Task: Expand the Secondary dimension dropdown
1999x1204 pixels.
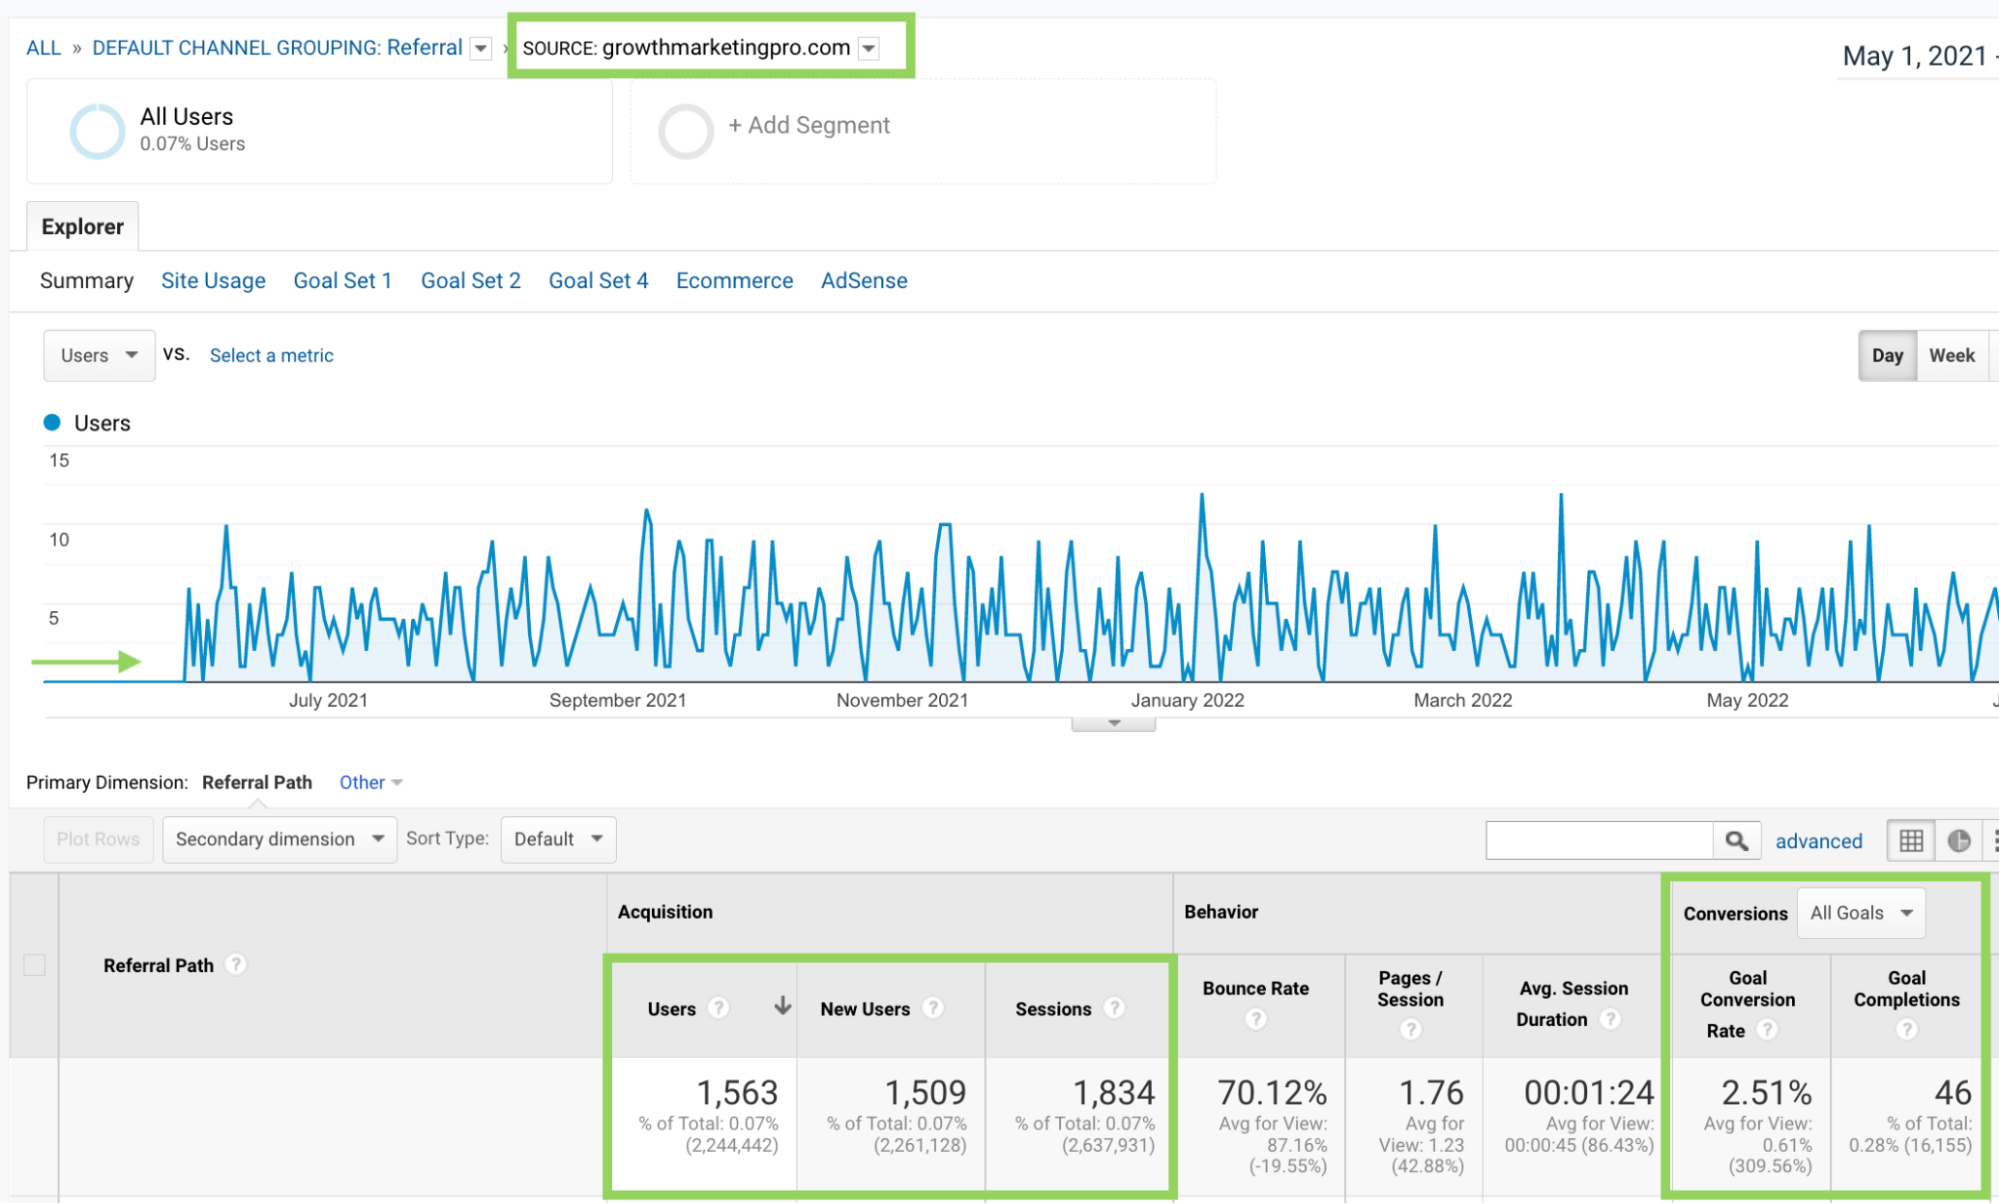Action: click(279, 839)
